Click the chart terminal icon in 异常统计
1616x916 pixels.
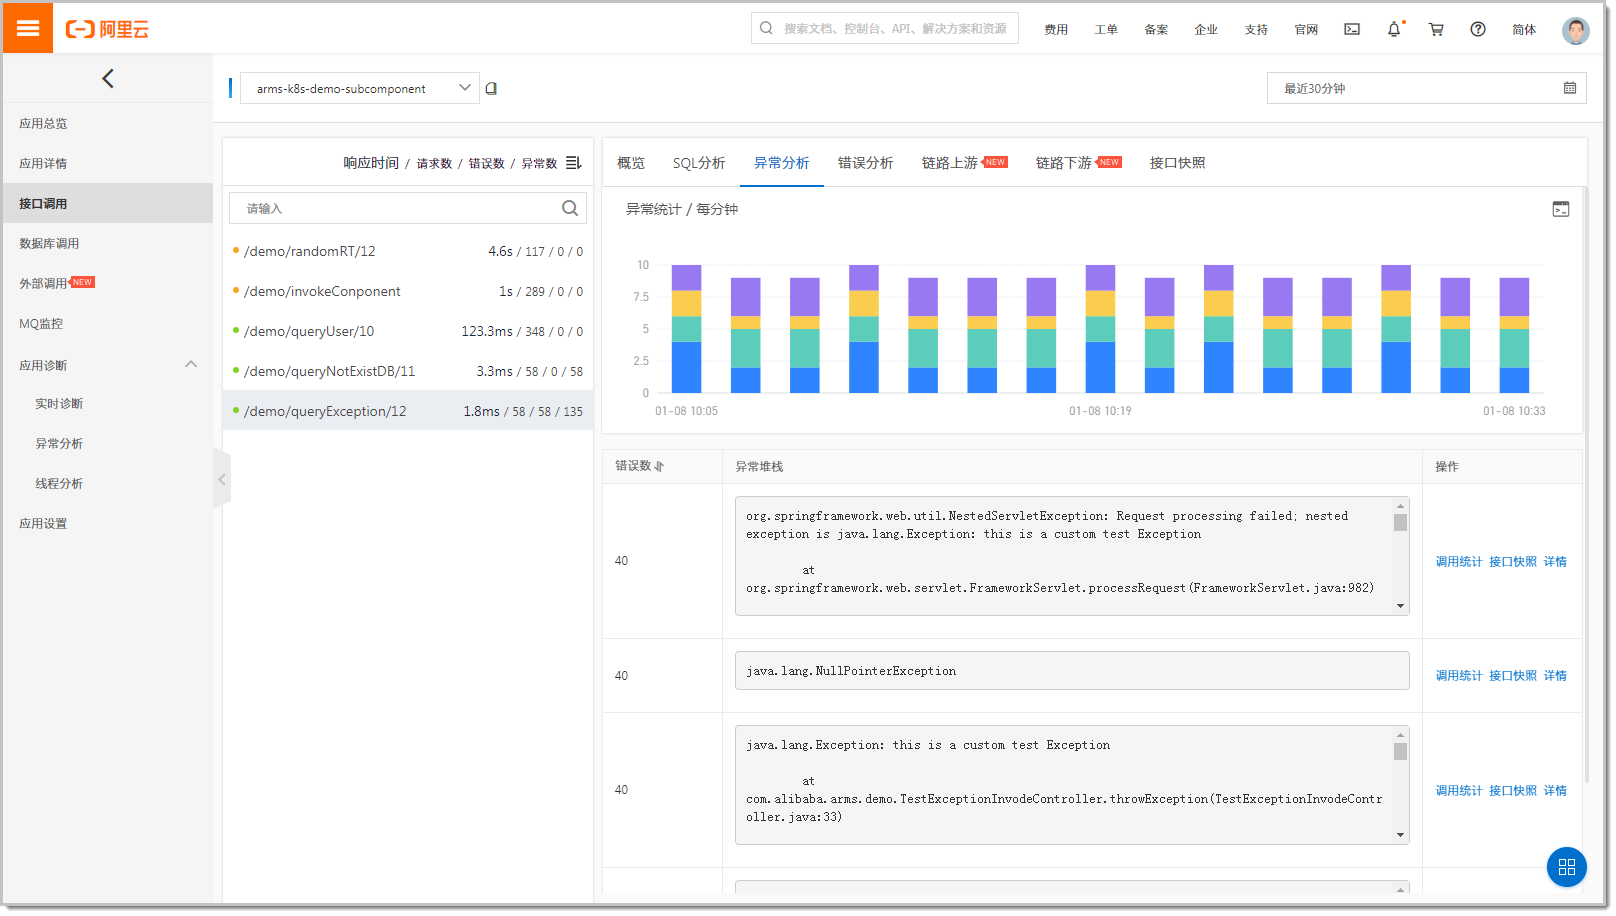coord(1561,209)
